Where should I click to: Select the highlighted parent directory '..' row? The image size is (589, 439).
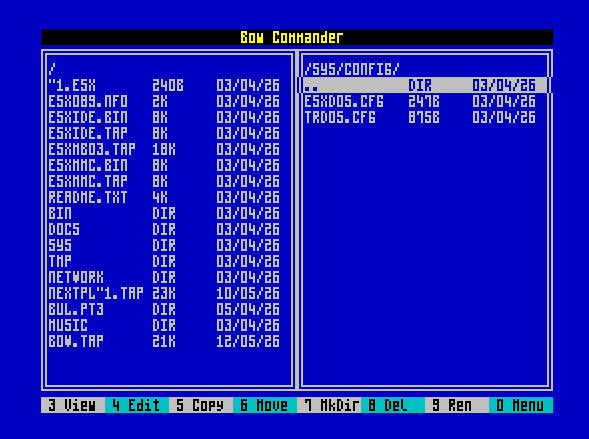click(424, 85)
